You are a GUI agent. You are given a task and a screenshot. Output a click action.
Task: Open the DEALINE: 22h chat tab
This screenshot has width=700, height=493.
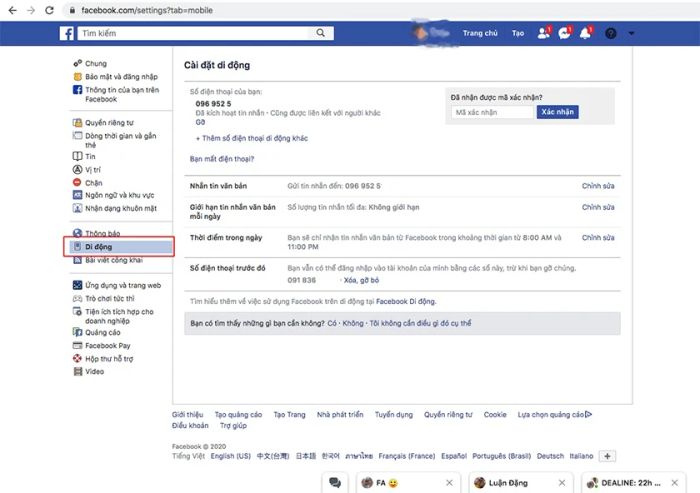pyautogui.click(x=631, y=483)
